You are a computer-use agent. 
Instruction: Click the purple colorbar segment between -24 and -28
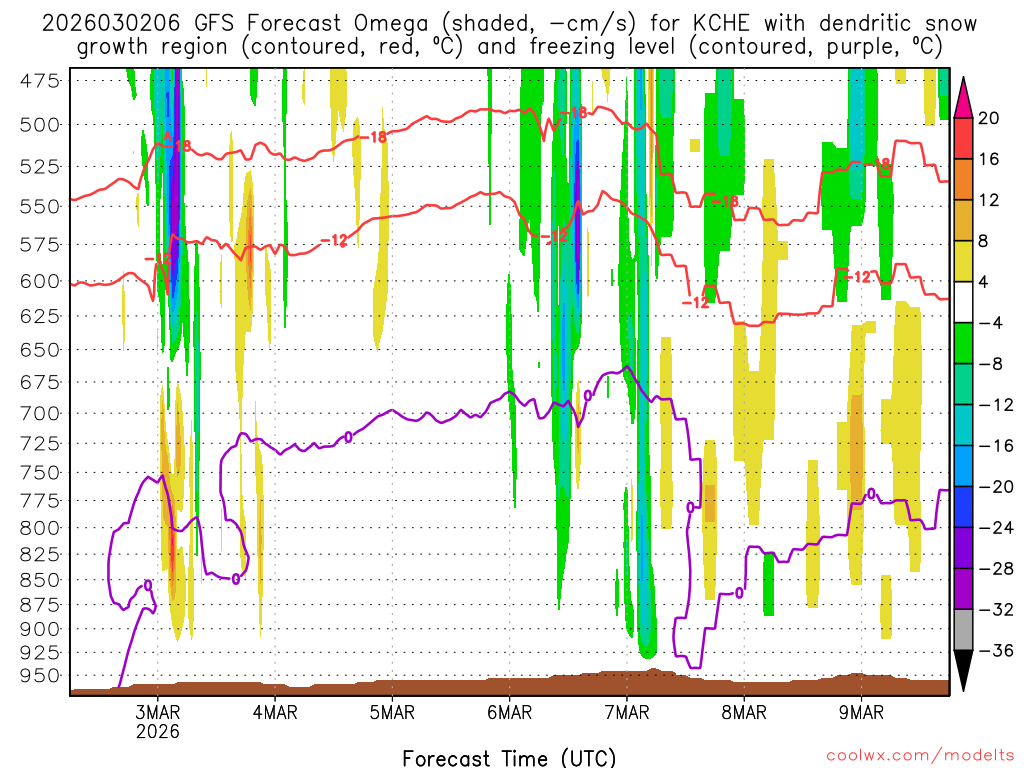point(963,548)
